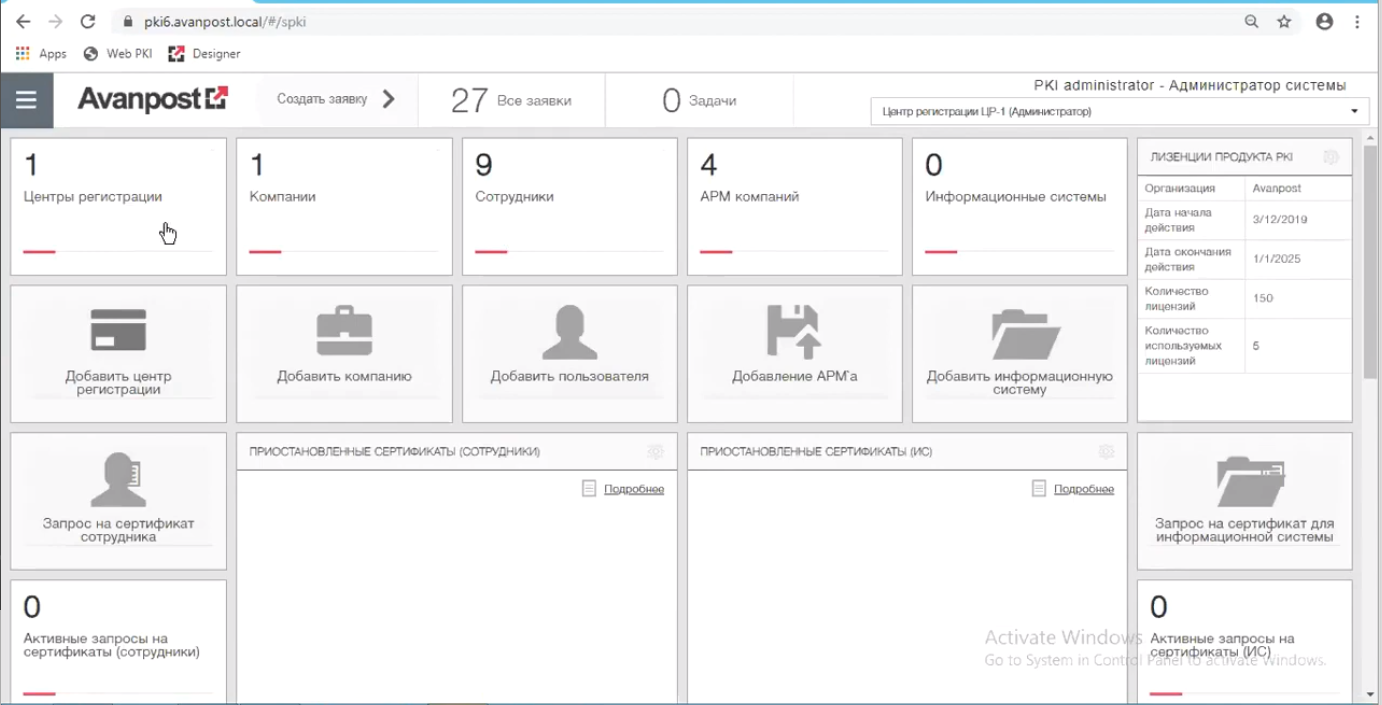Image resolution: width=1382 pixels, height=705 pixels.
Task: Click the license count value 150
Action: 1262,298
